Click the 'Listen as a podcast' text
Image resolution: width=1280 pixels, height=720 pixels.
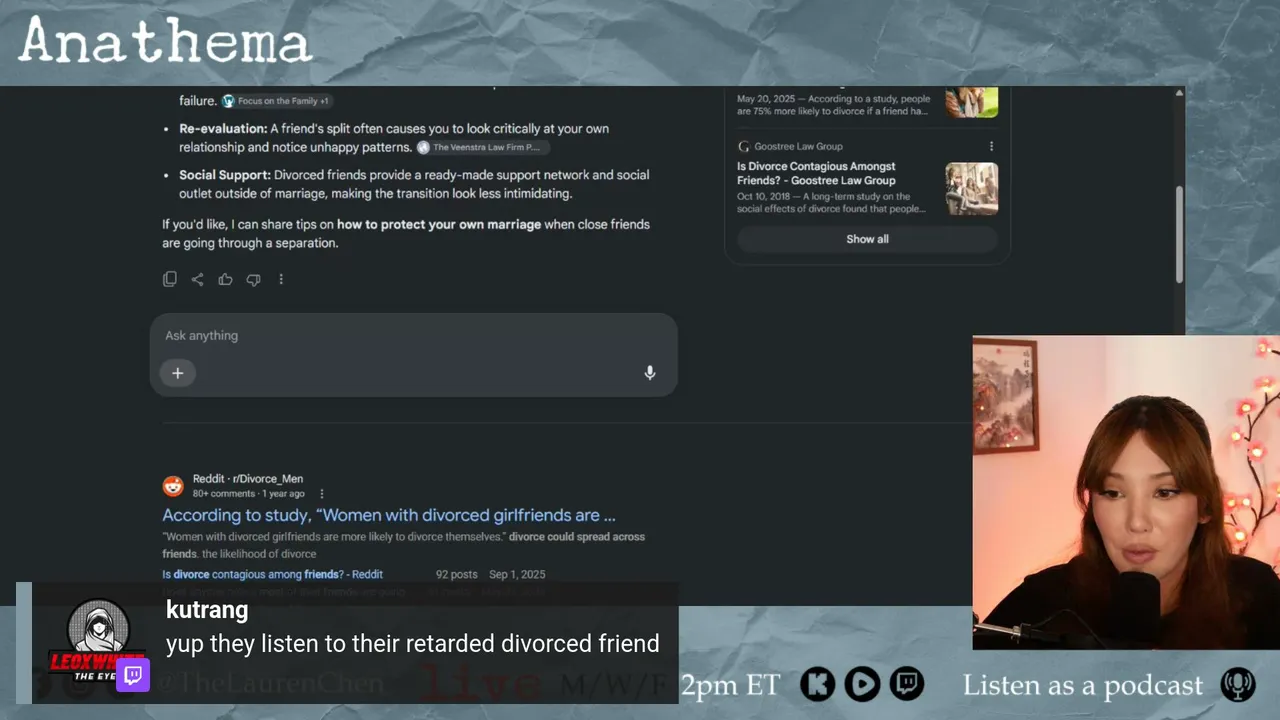pos(1083,685)
